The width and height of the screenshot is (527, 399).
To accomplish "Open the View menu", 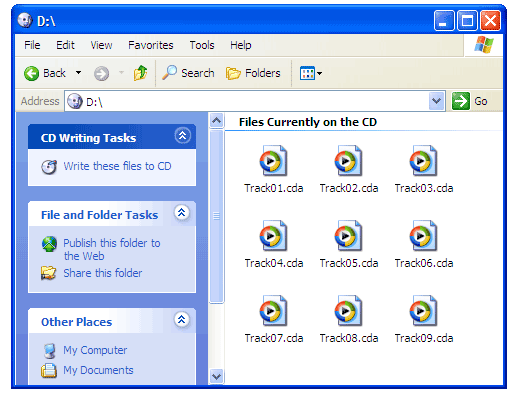I will 101,45.
